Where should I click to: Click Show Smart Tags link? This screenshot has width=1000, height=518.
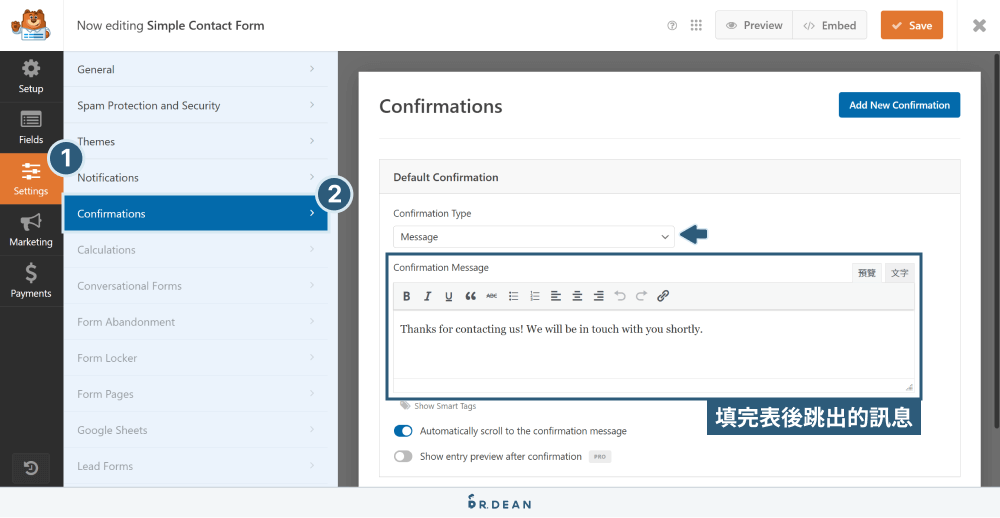point(438,406)
